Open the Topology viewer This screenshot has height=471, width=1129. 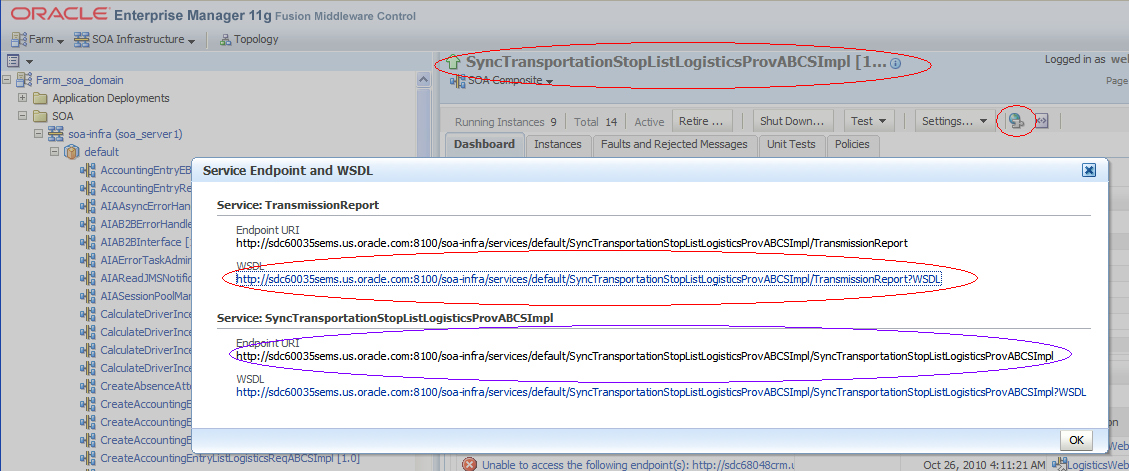[248, 40]
